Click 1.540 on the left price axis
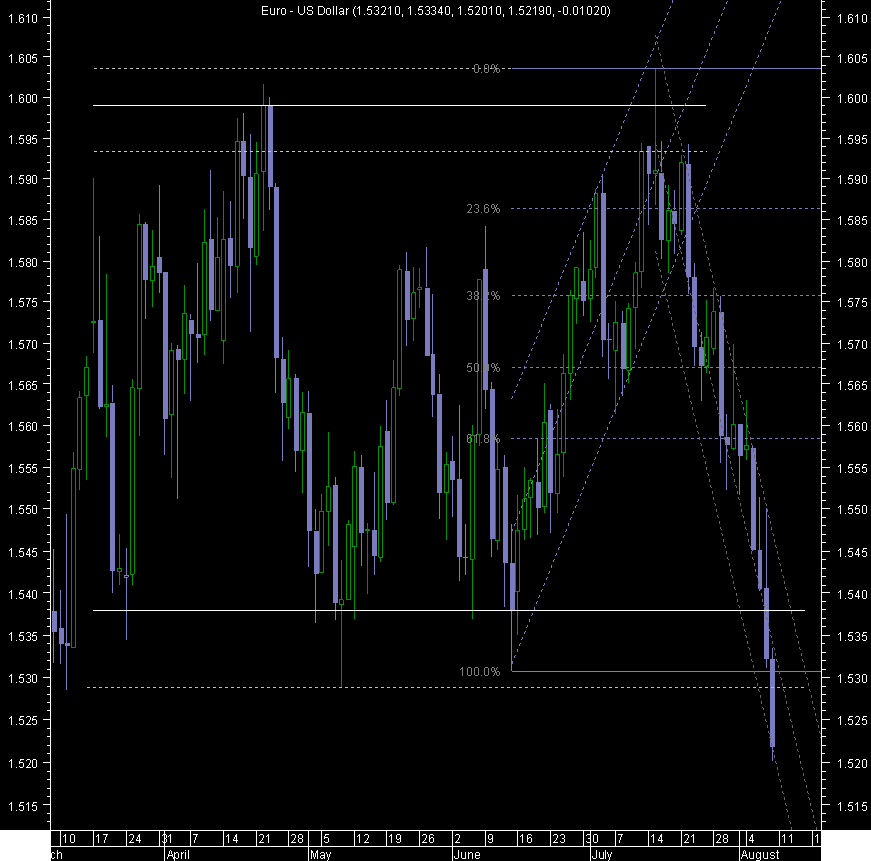Viewport: 871px width, 861px height. (23, 594)
